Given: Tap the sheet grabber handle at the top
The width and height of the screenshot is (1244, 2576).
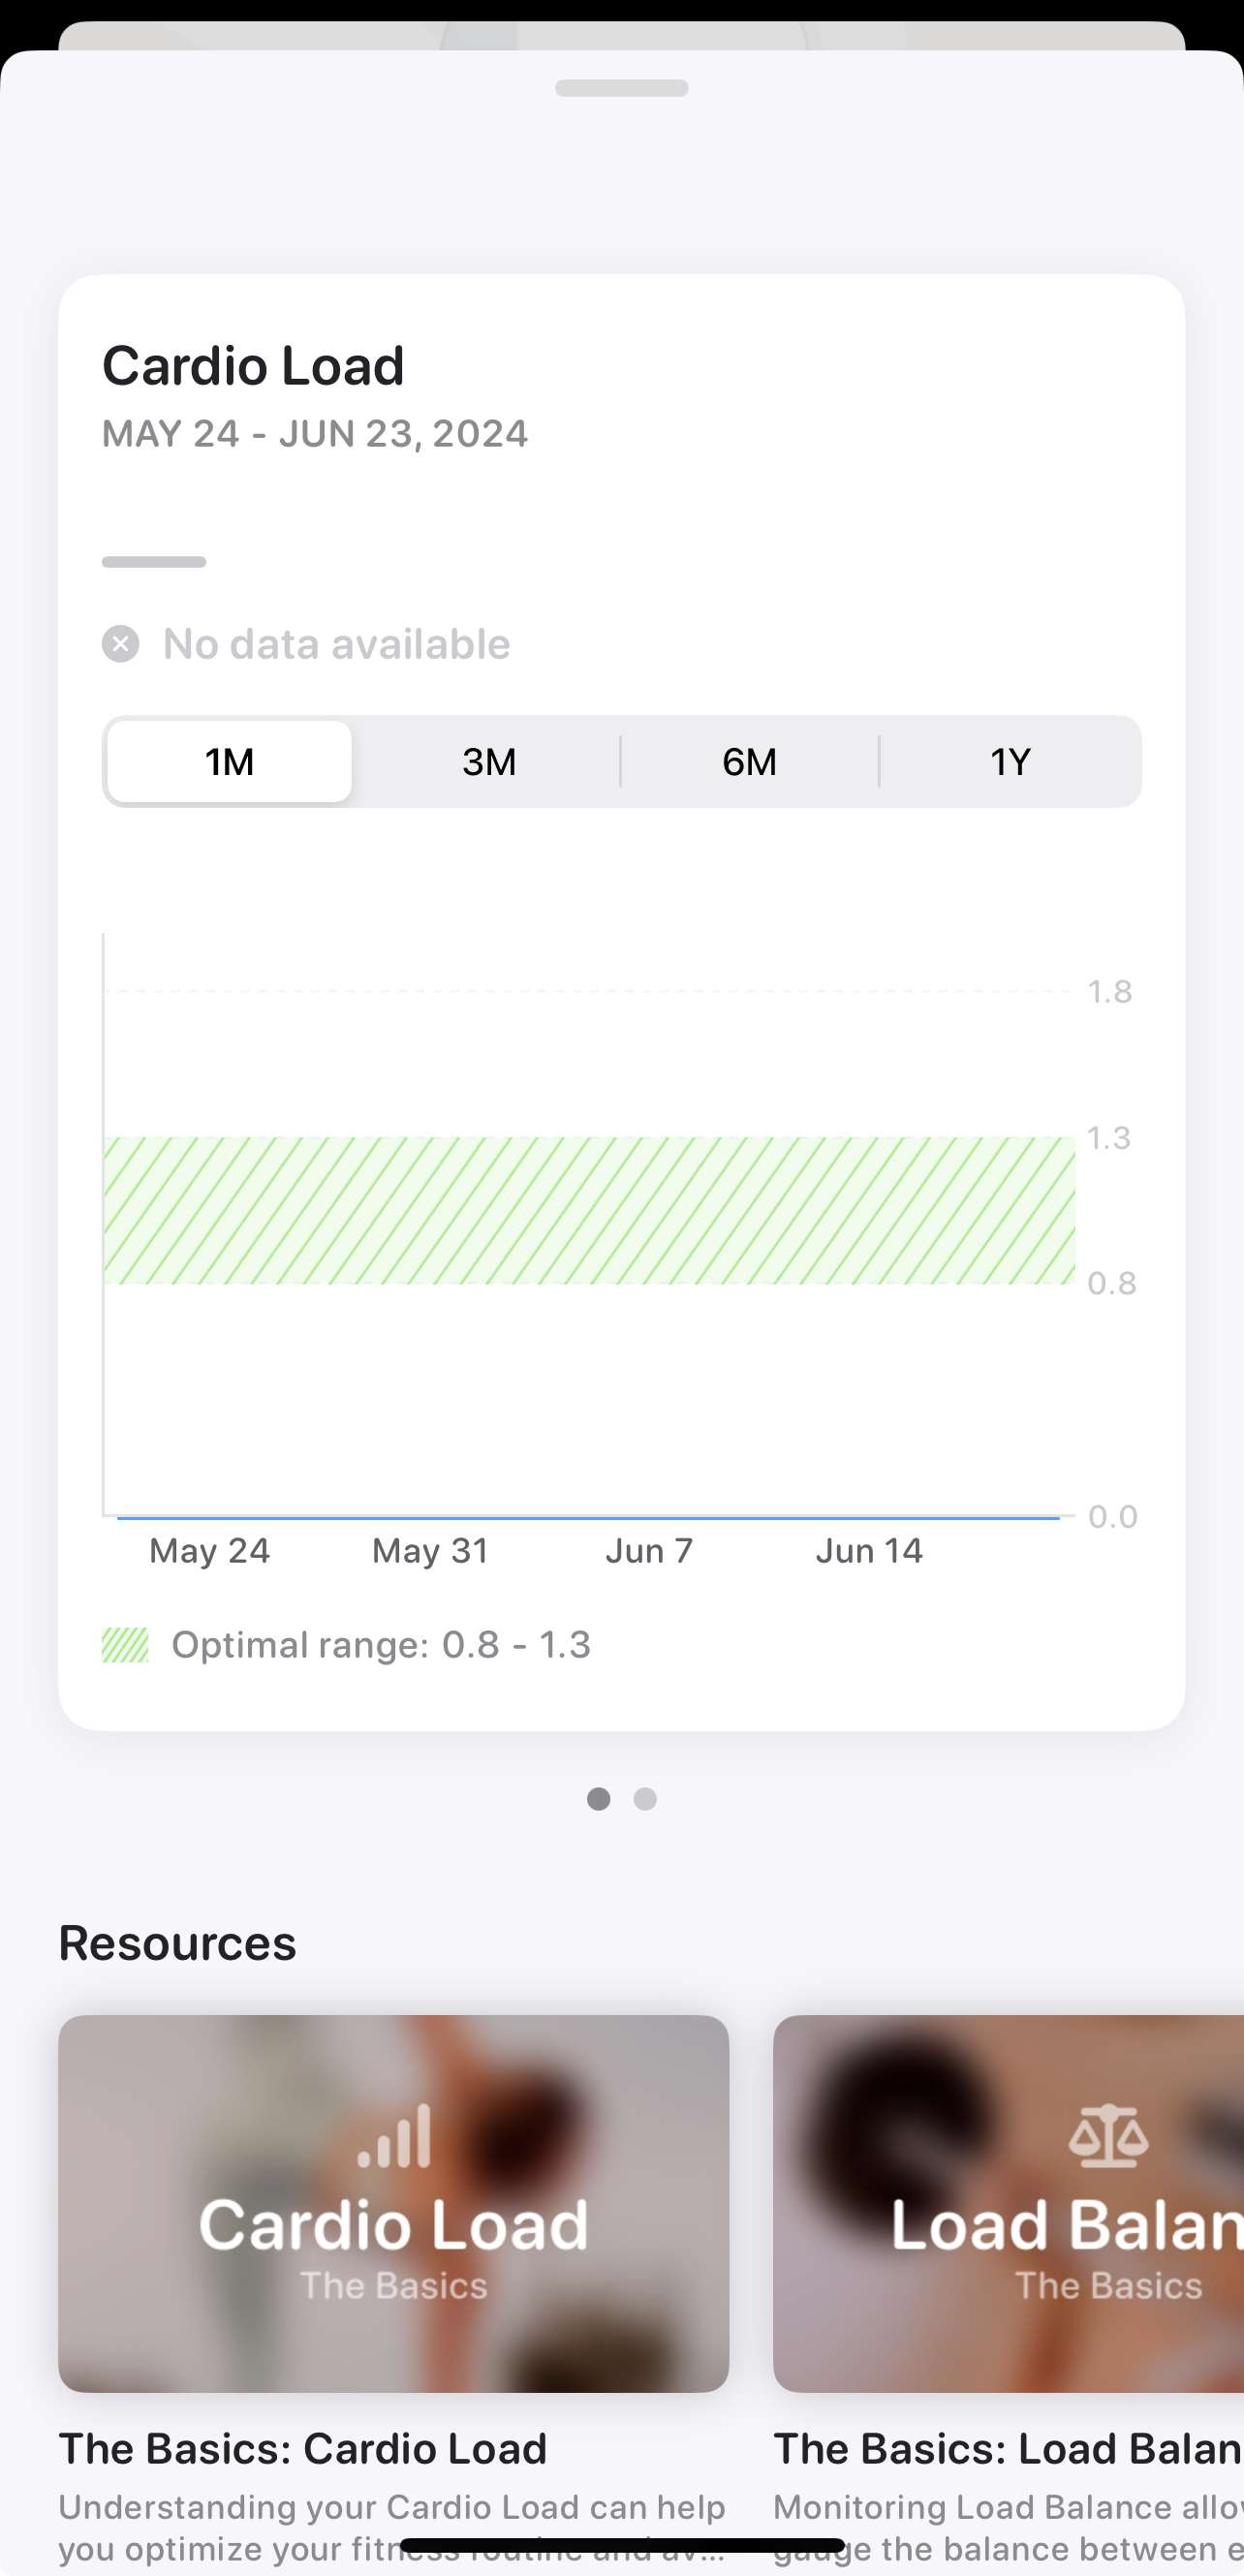Looking at the screenshot, I should 622,88.
